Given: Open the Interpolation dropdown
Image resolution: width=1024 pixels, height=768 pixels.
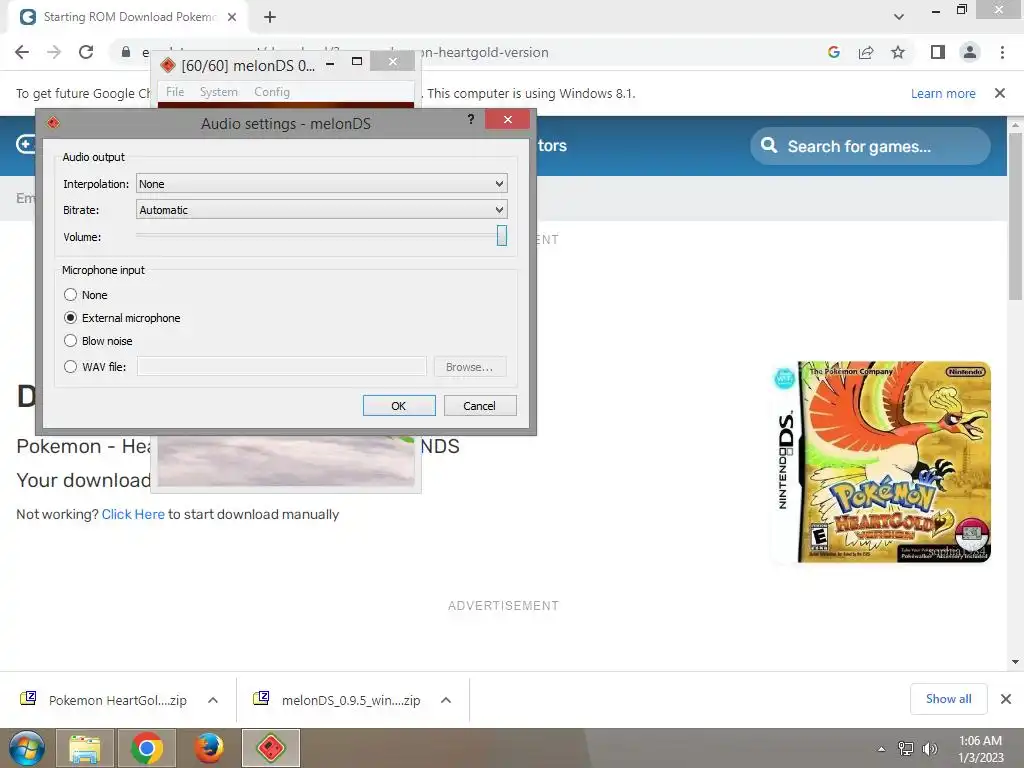Looking at the screenshot, I should [321, 184].
